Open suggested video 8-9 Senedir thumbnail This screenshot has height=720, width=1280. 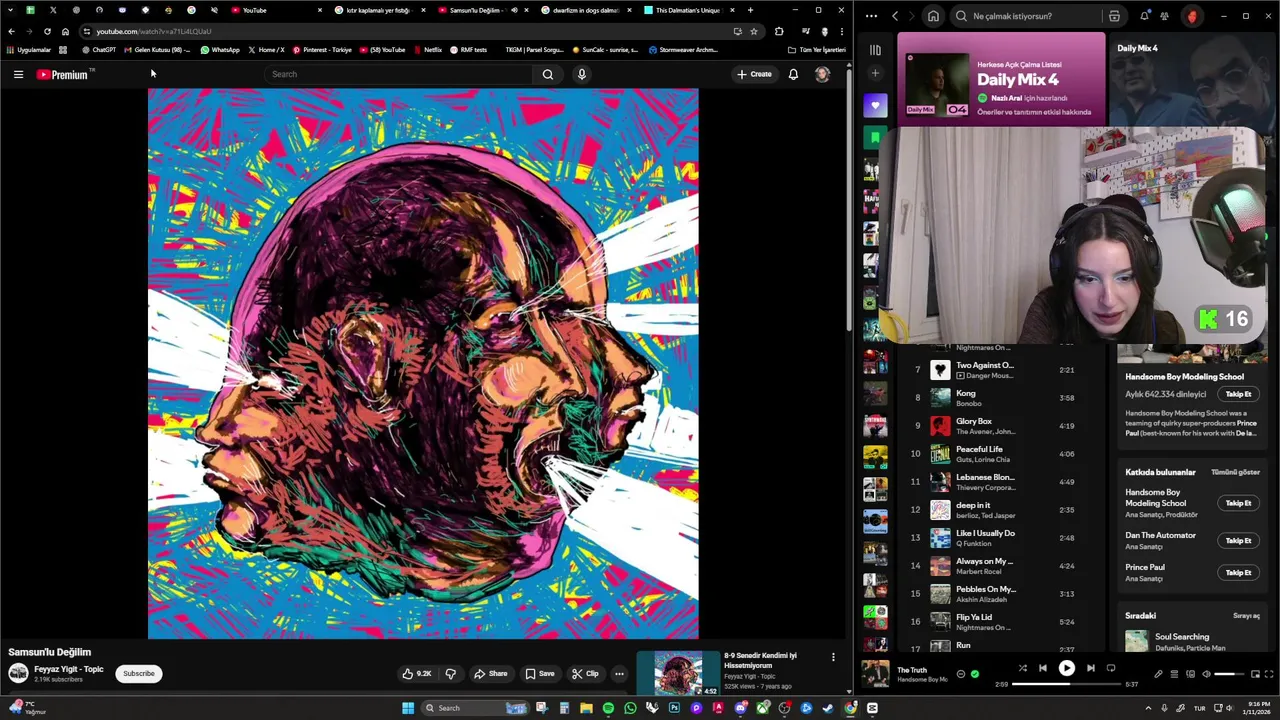(x=678, y=673)
